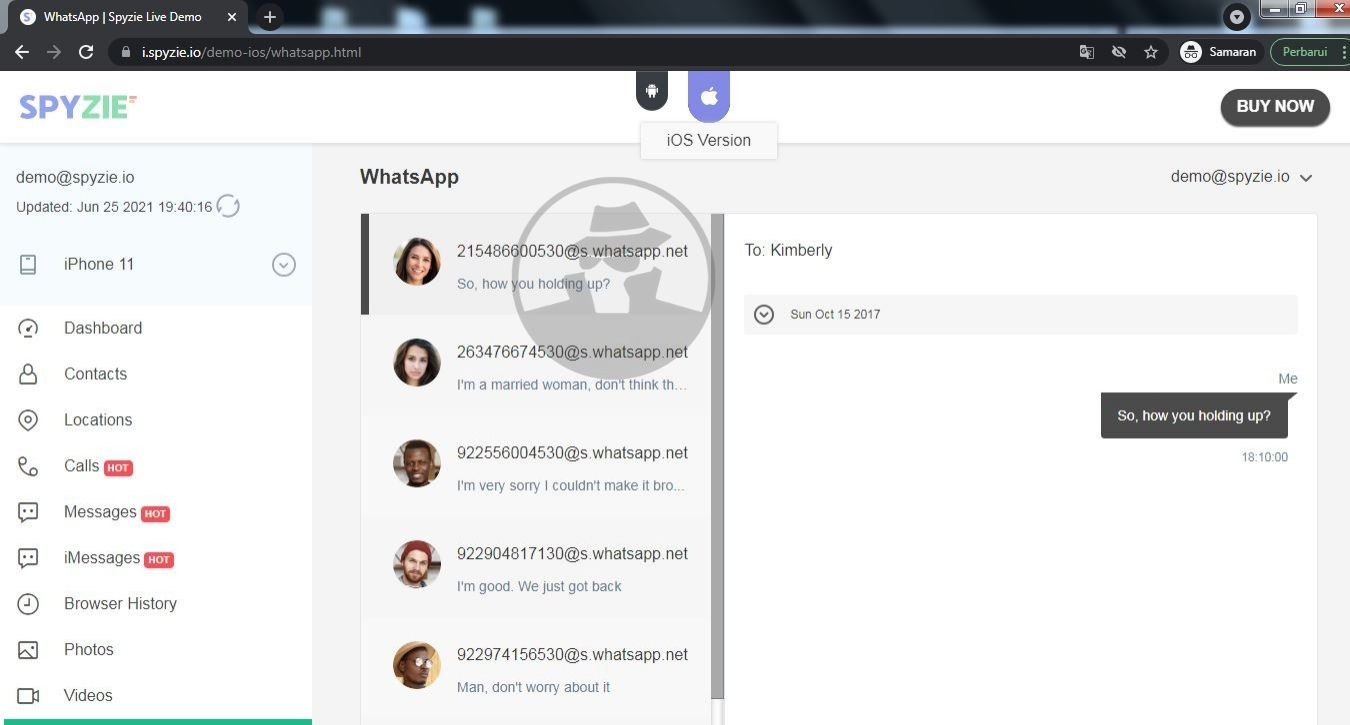Image resolution: width=1350 pixels, height=725 pixels.
Task: Click the 18:10:00 message timestamp
Action: pyautogui.click(x=1265, y=457)
